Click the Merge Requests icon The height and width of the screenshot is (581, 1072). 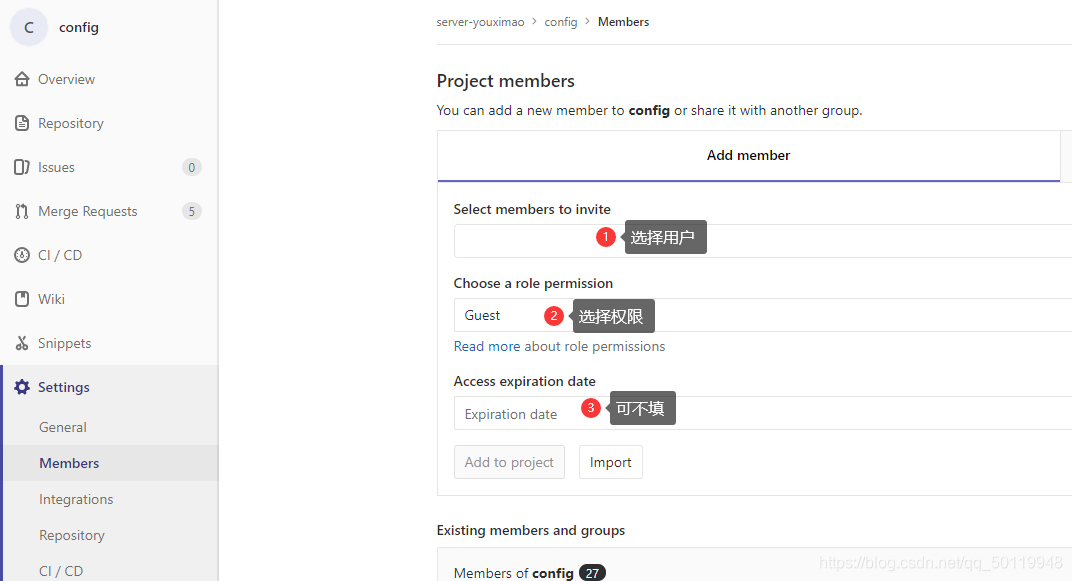[x=22, y=211]
